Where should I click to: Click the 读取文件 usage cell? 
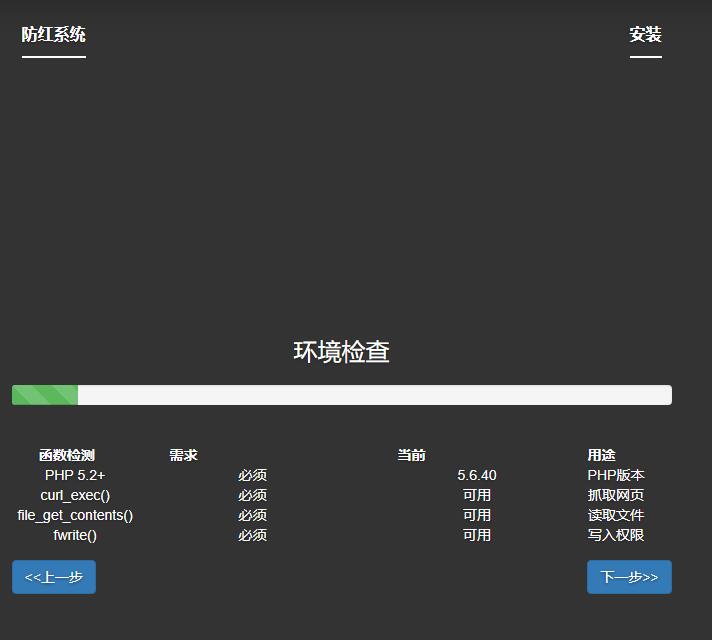[616, 515]
